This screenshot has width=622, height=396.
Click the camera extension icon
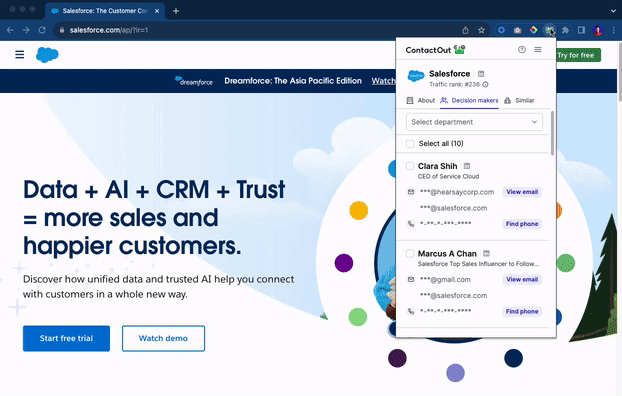(x=517, y=30)
